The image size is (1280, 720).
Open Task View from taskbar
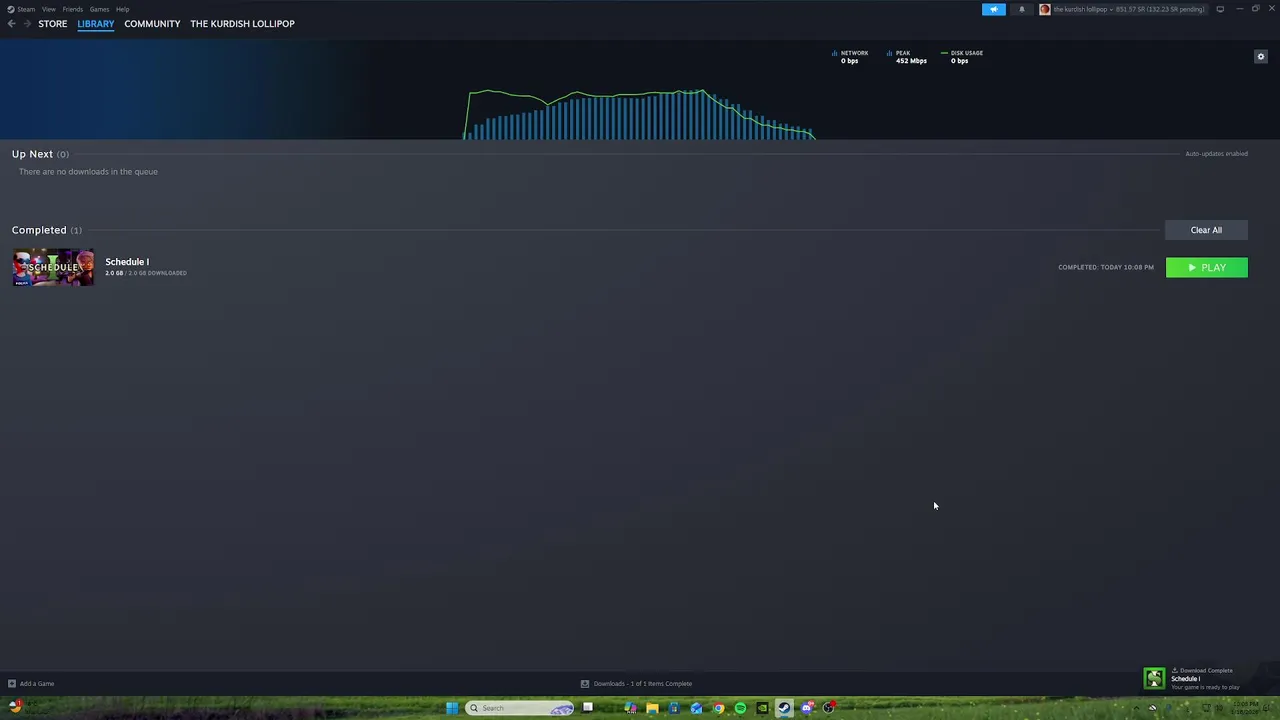588,707
